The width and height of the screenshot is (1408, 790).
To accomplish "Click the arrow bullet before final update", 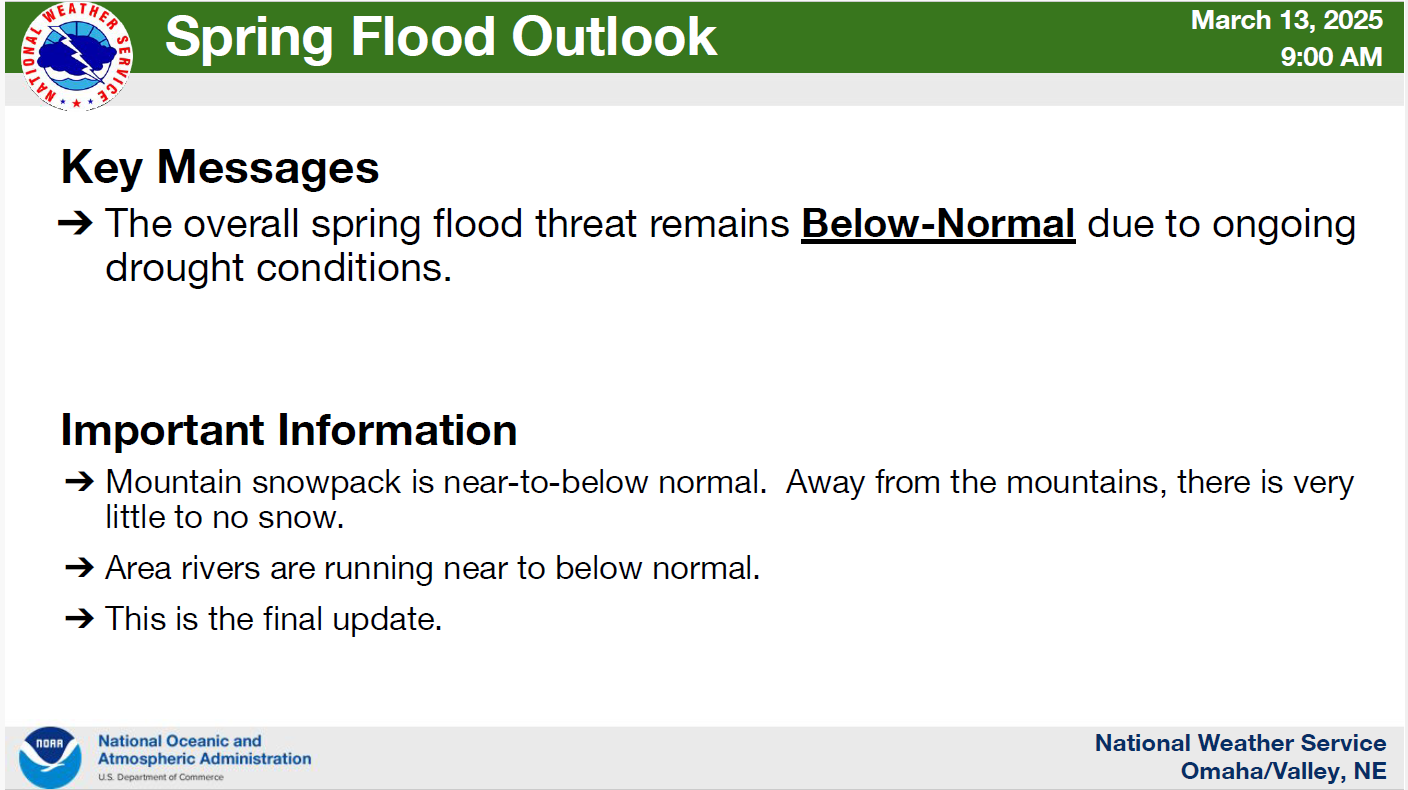I will pyautogui.click(x=79, y=619).
